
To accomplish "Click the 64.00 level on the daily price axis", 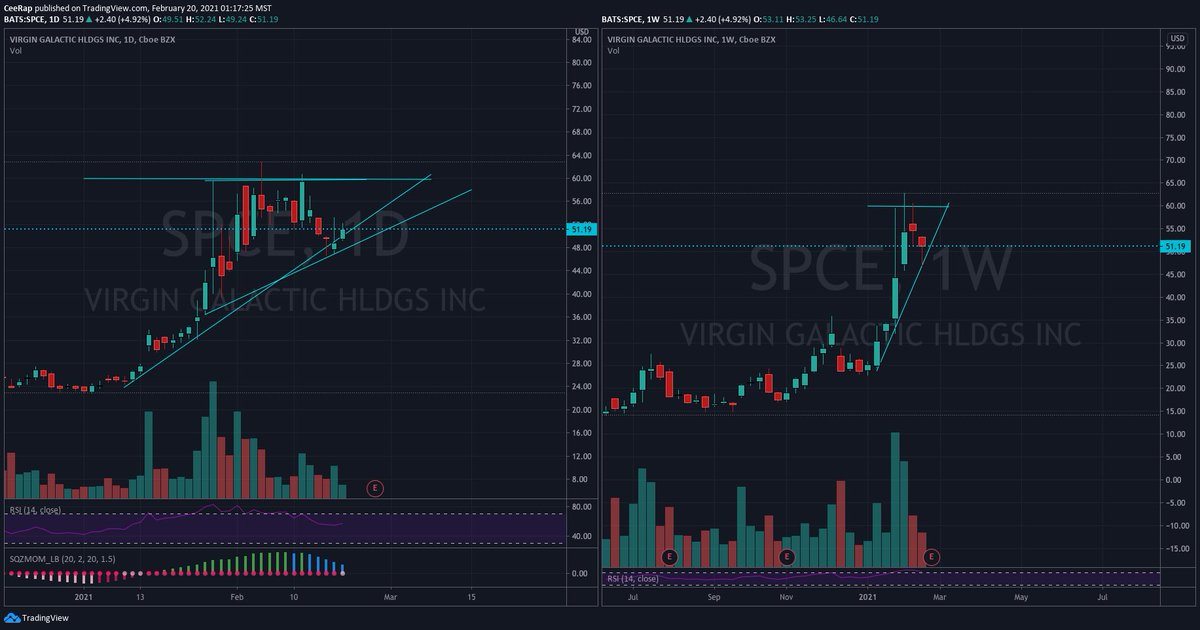I will click(x=582, y=155).
